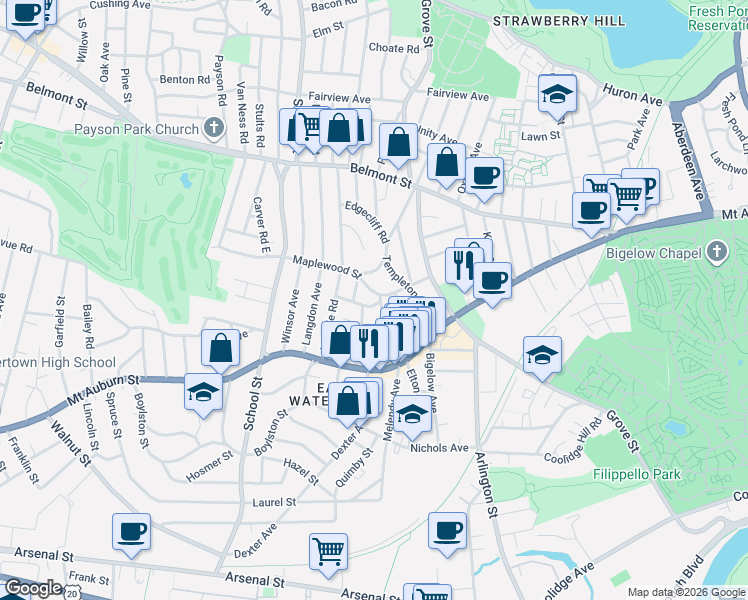Click the Choate Rd street label
748x600 pixels.
tap(394, 48)
